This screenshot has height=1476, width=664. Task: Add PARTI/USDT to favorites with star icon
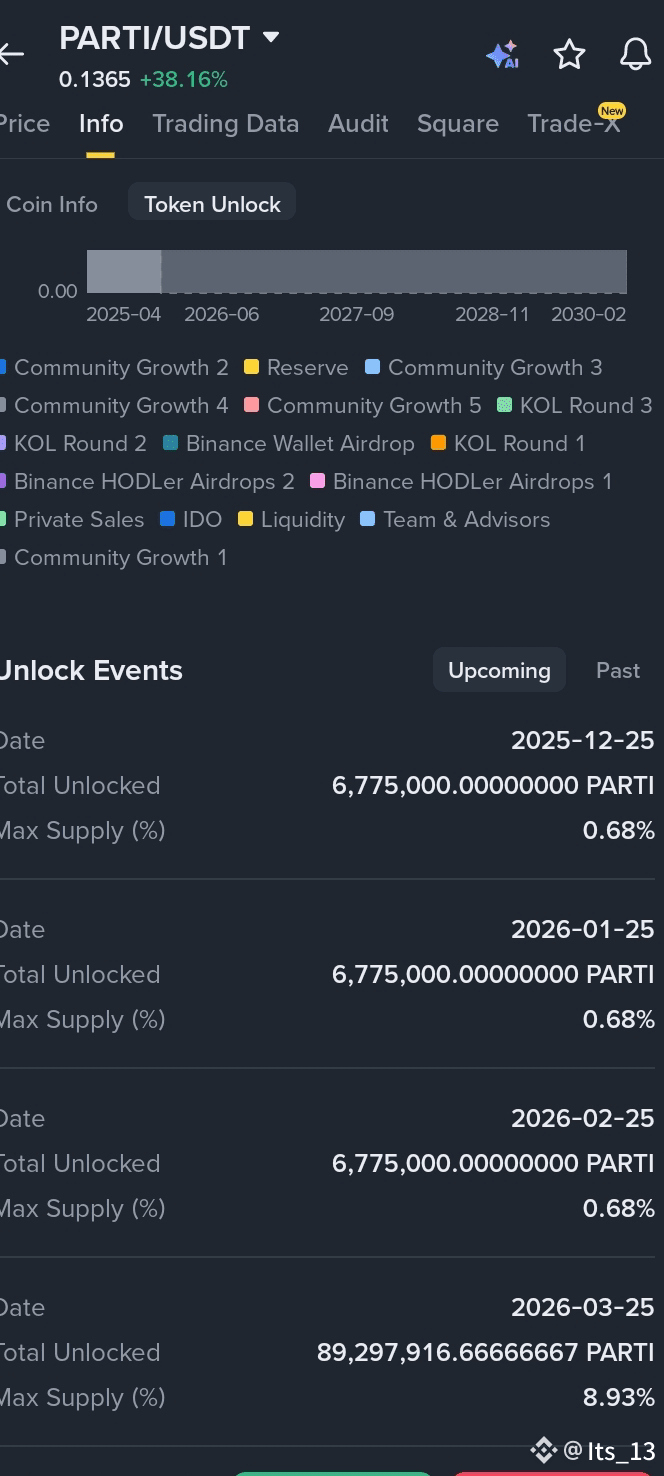(x=569, y=55)
